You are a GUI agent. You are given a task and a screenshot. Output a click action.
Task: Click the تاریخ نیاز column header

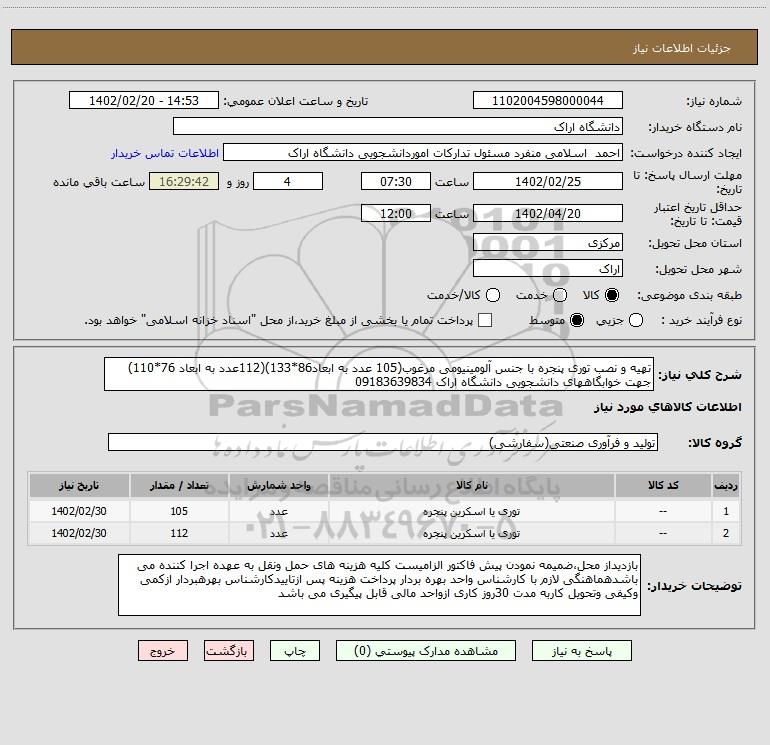79,485
